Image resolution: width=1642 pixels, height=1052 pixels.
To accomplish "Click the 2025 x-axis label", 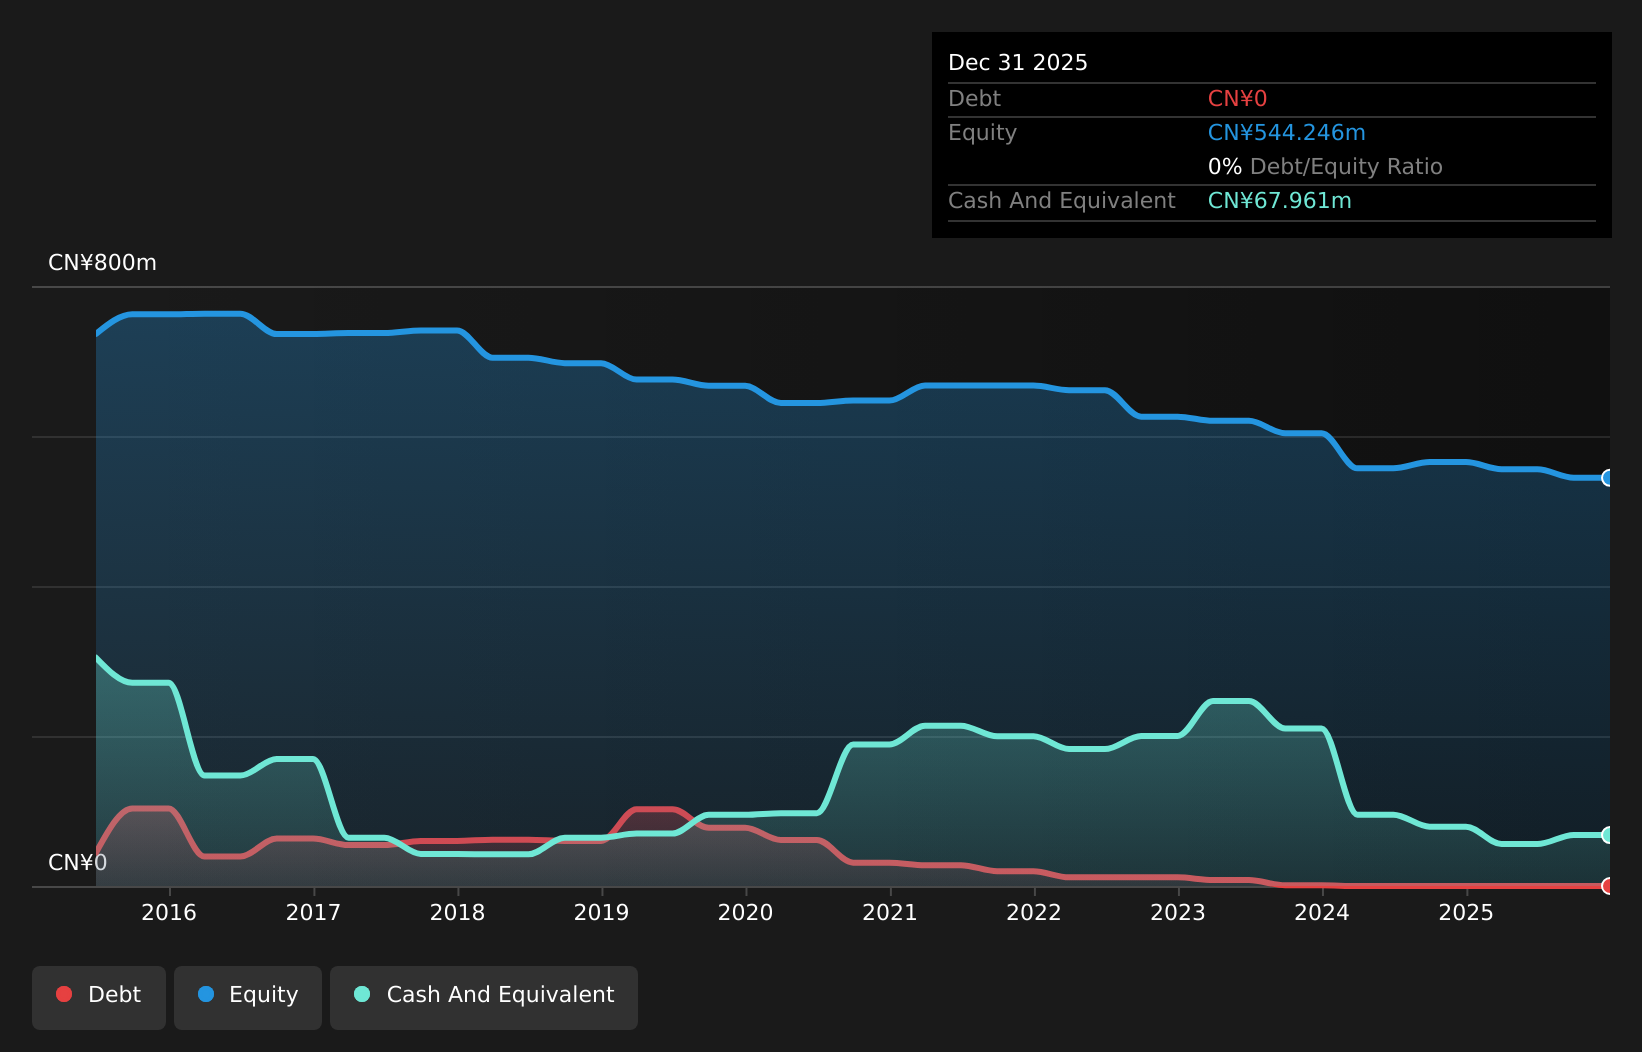I will [1466, 913].
